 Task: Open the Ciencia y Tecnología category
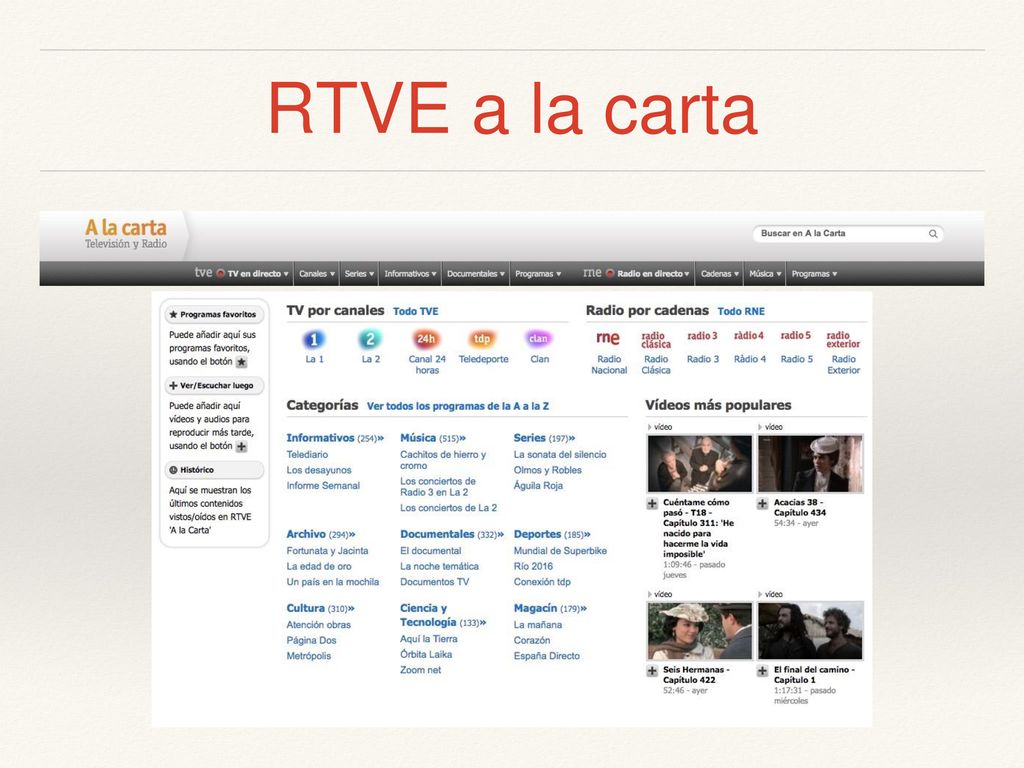point(443,615)
